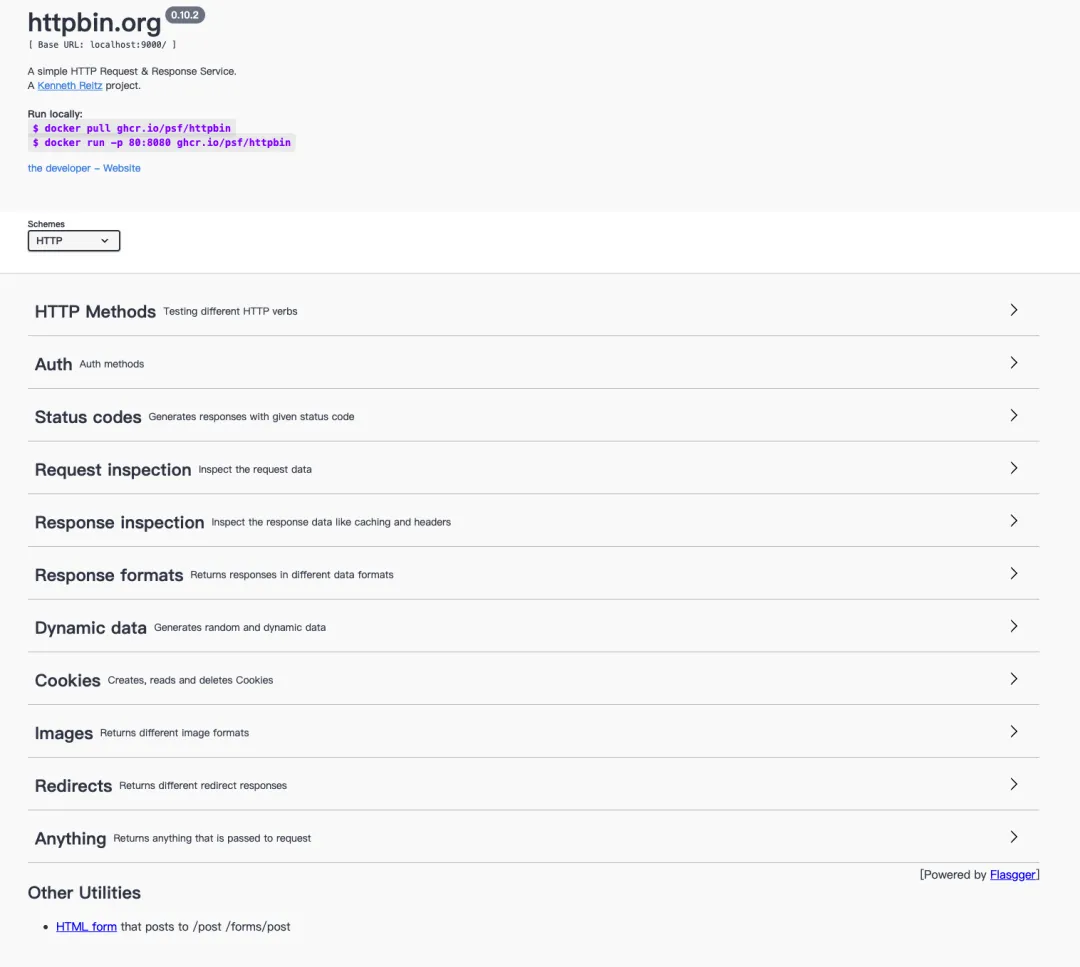
Task: Click the Request inspection heading
Action: 113,470
